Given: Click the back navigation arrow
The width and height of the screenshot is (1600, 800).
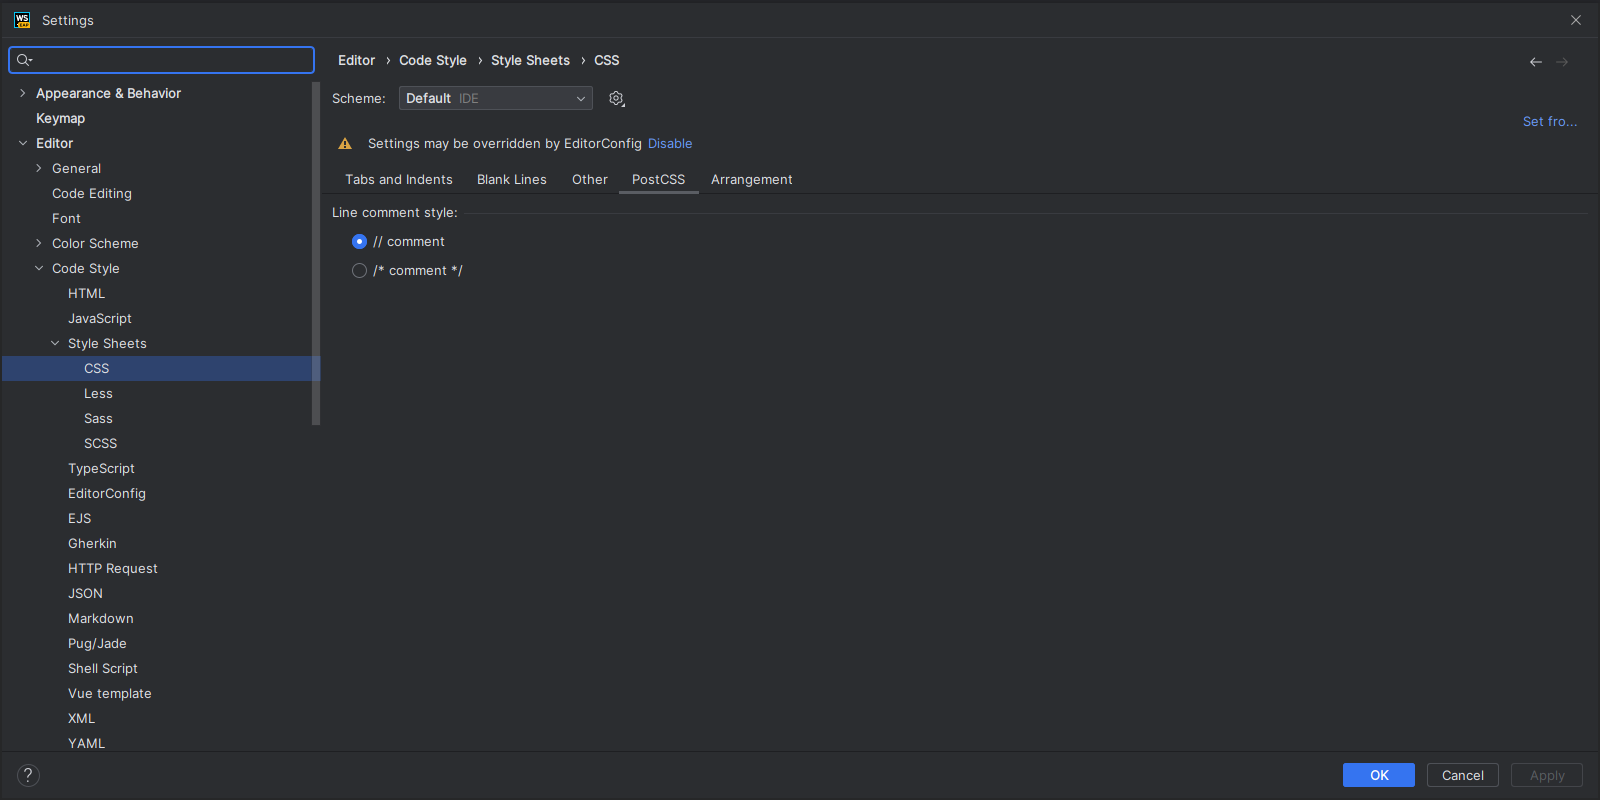Looking at the screenshot, I should [1536, 62].
